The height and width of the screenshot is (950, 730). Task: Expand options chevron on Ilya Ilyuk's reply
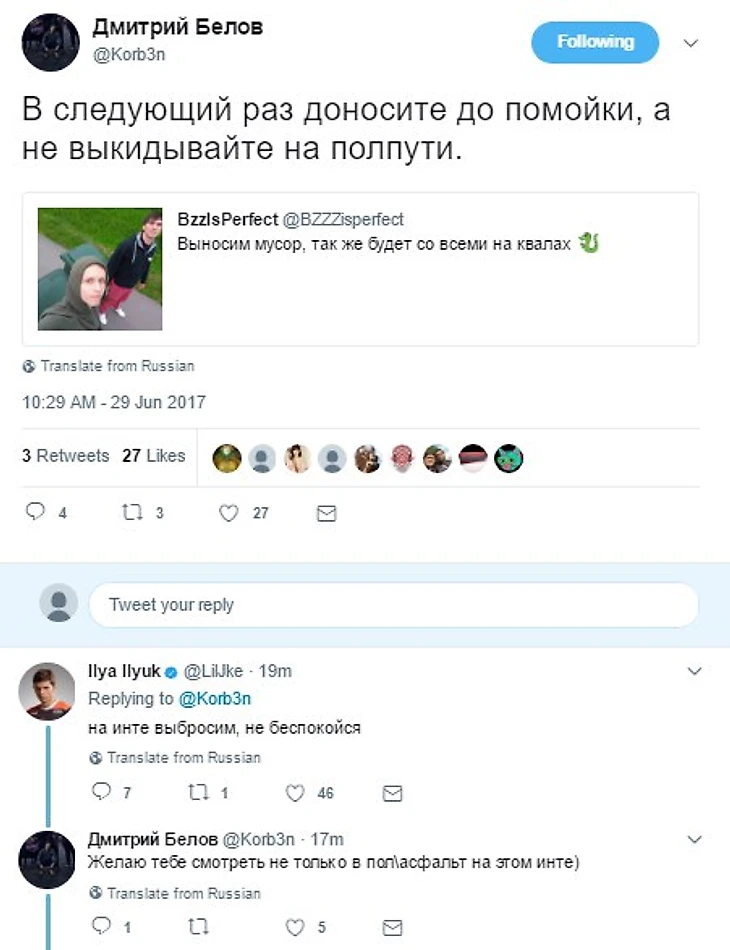[x=695, y=671]
